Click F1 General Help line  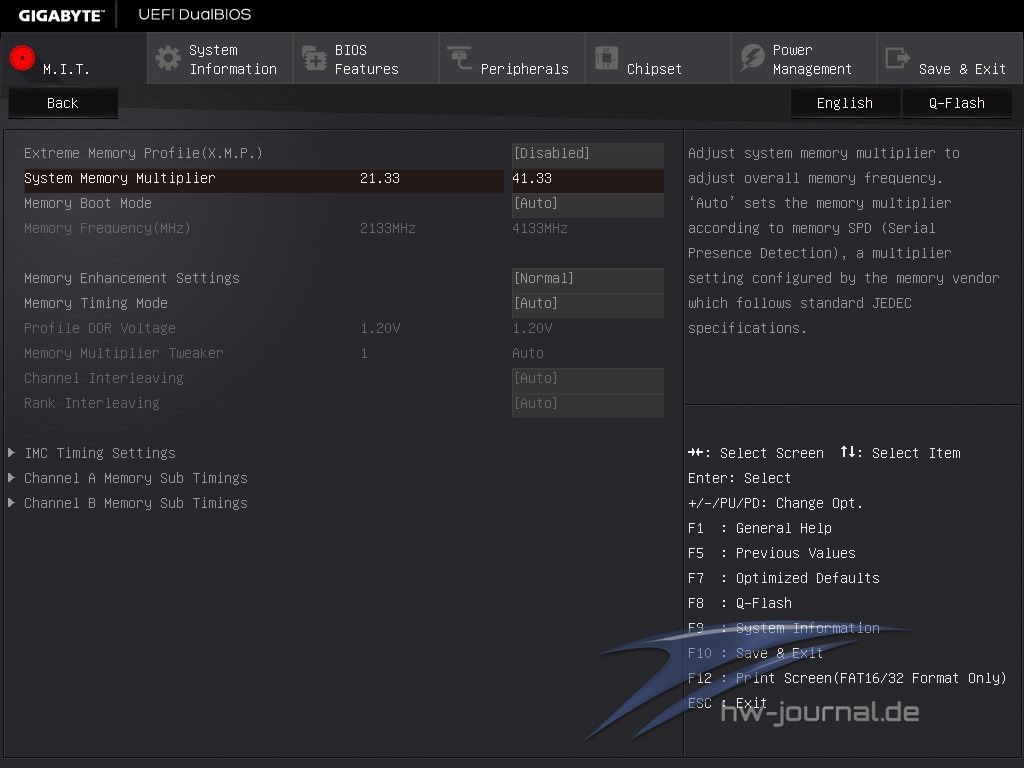click(760, 528)
